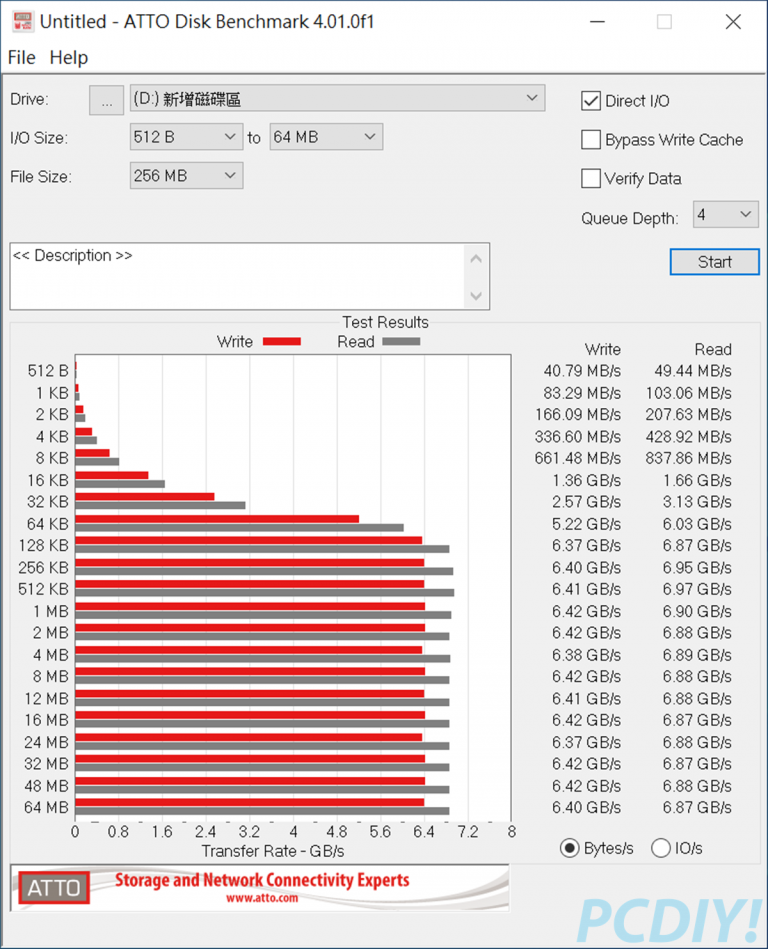Click the 49.44 MB/s read value

point(693,371)
